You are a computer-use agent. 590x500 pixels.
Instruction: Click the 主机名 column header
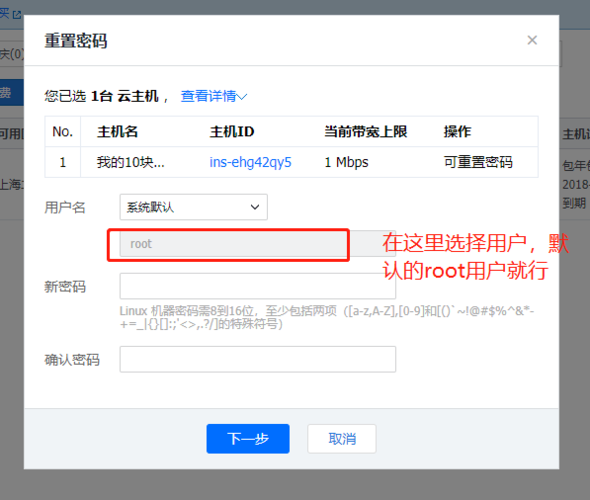tap(117, 132)
